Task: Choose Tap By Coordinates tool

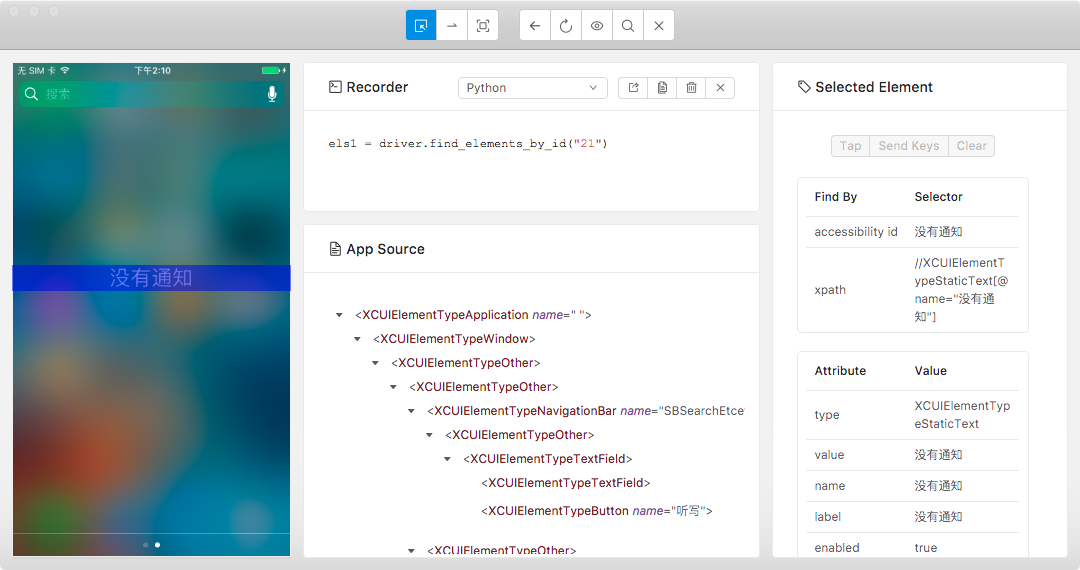Action: 483,25
